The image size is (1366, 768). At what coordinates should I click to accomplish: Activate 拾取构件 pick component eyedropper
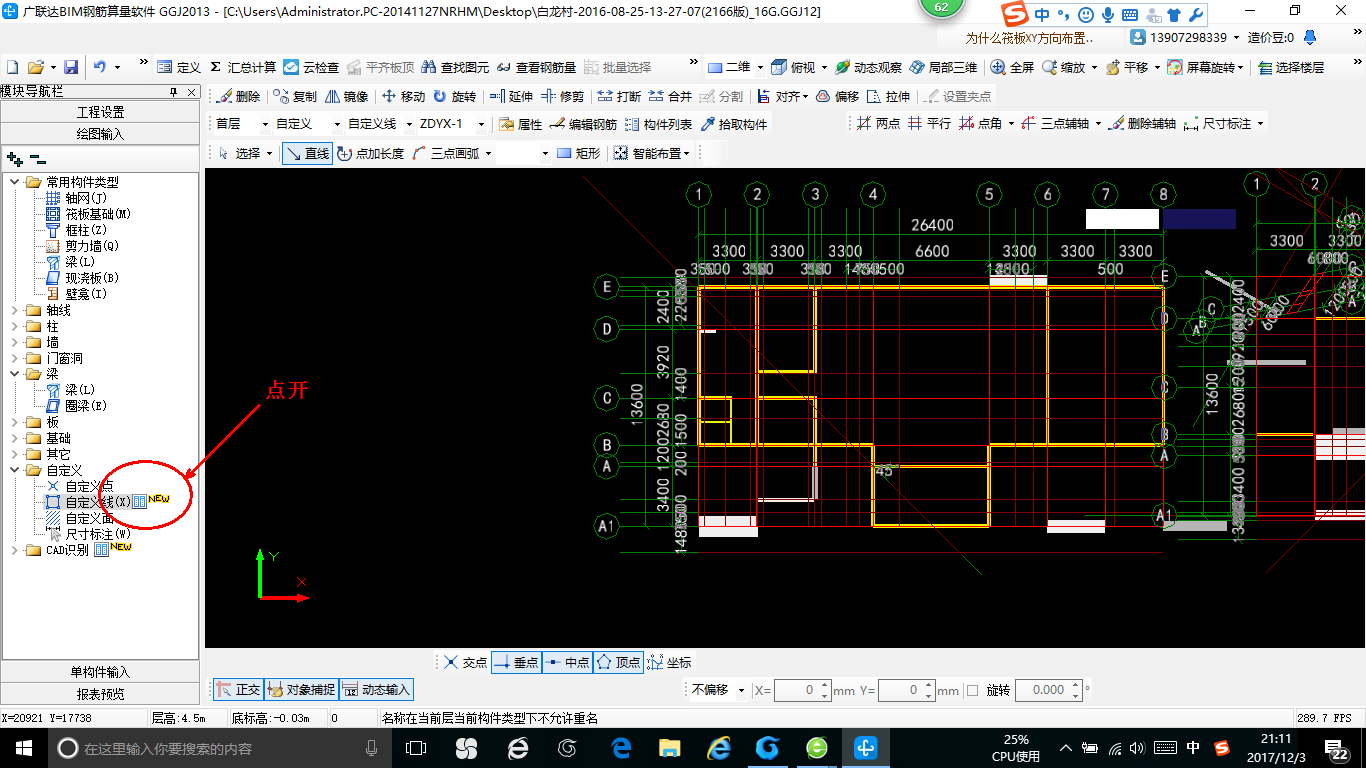tap(734, 124)
